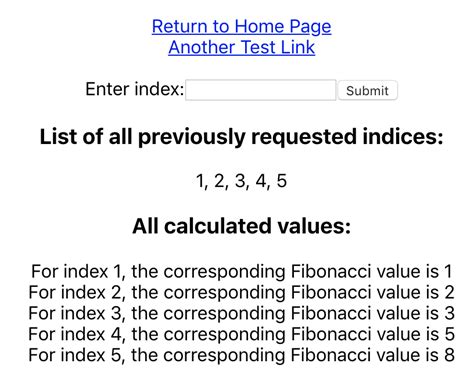Click number 5 in requested indices list
The width and height of the screenshot is (474, 374).
click(x=282, y=181)
